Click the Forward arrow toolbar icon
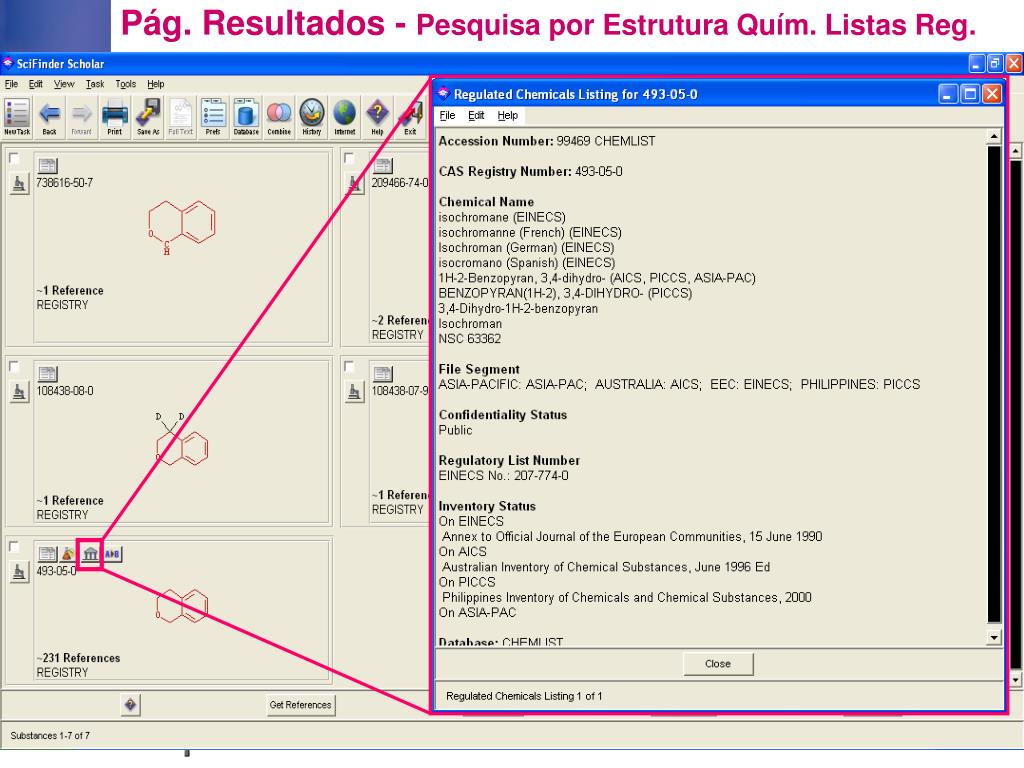This screenshot has height=768, width=1024. (82, 116)
